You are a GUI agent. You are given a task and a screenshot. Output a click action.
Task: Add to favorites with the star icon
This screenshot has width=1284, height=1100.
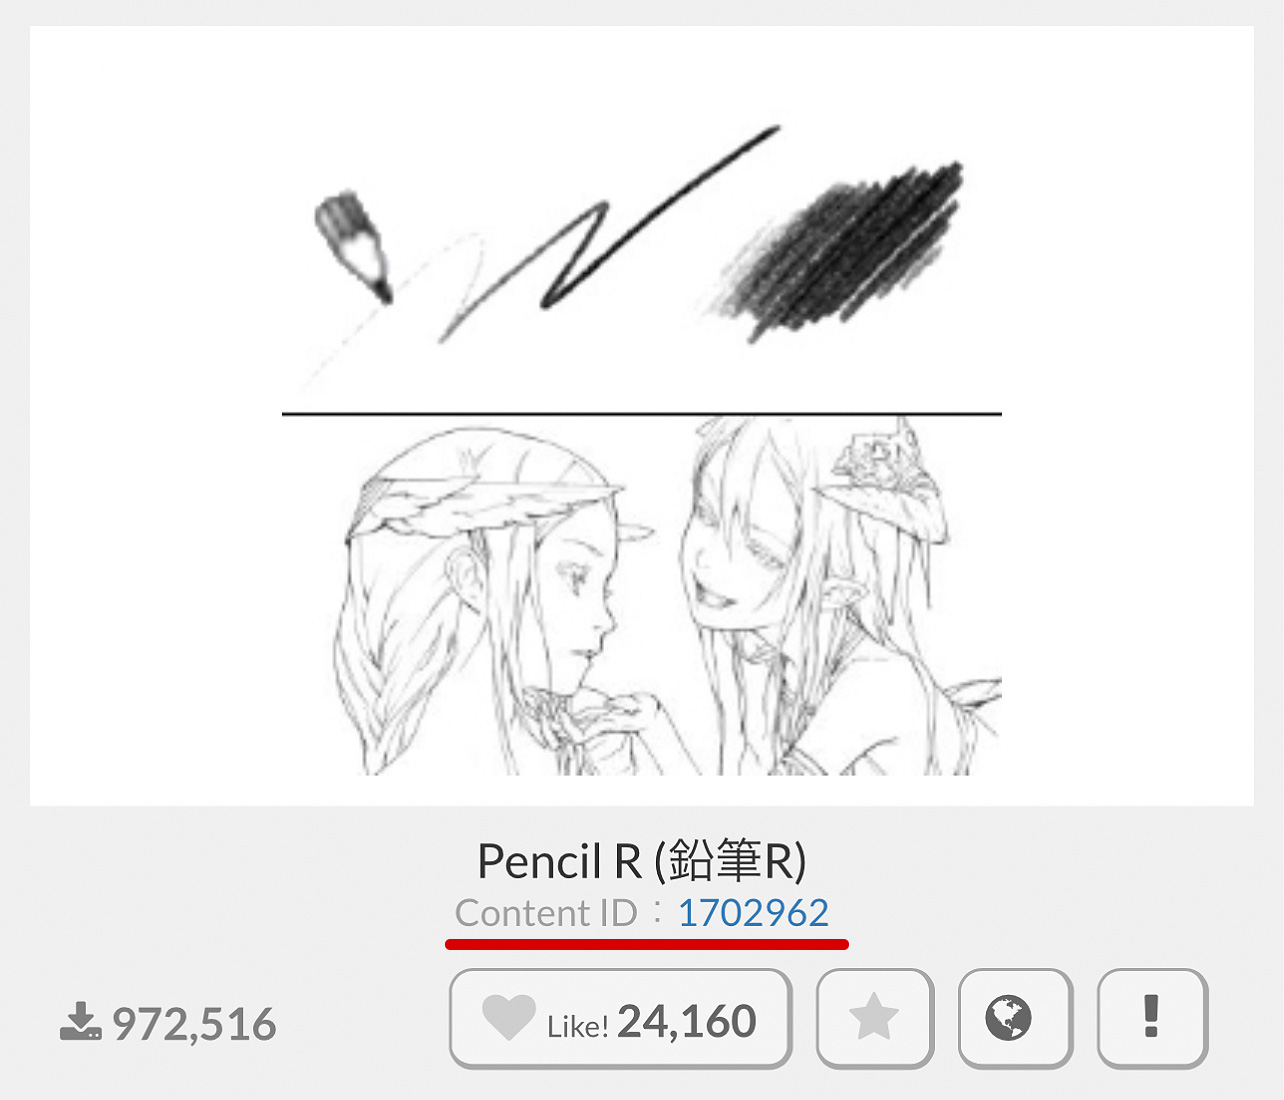click(x=875, y=1018)
